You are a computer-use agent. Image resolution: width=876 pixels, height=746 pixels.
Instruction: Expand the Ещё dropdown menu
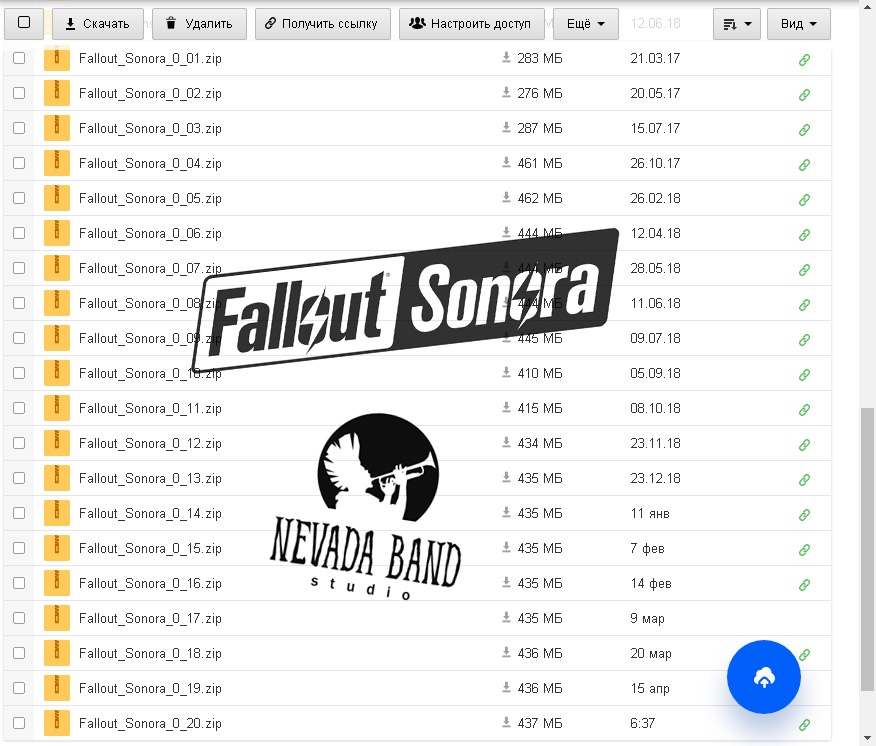(585, 24)
